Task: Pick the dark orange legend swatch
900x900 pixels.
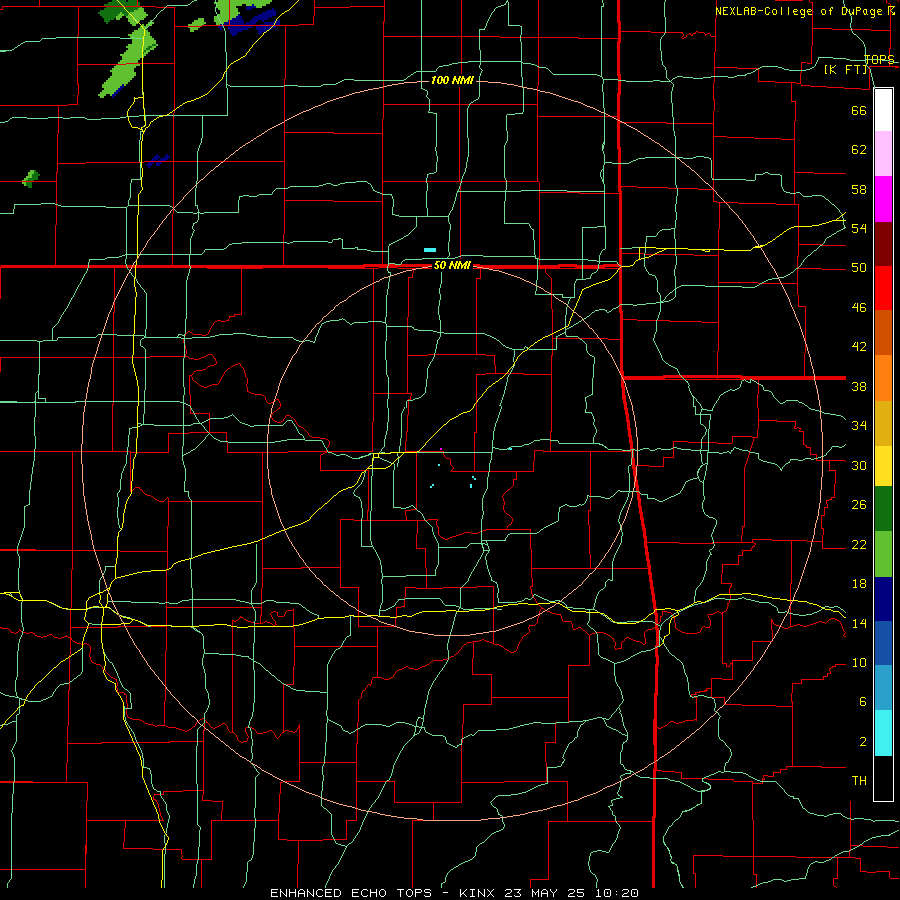Action: 883,332
